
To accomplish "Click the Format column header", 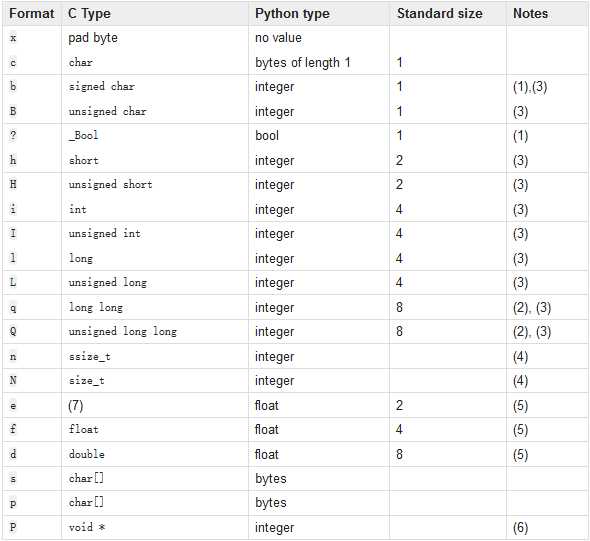I will (32, 14).
